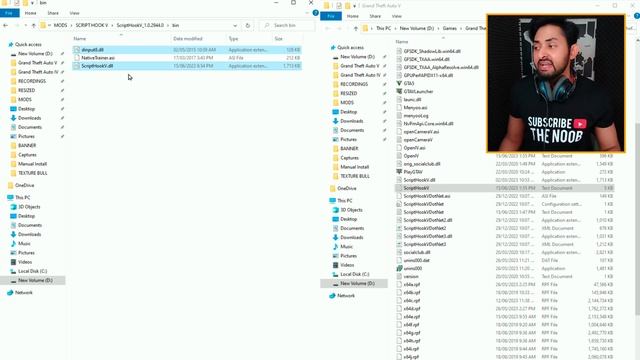Viewport: 640px width, 360px height.
Task: Select the PlayGTAV application icon
Action: tap(399, 172)
